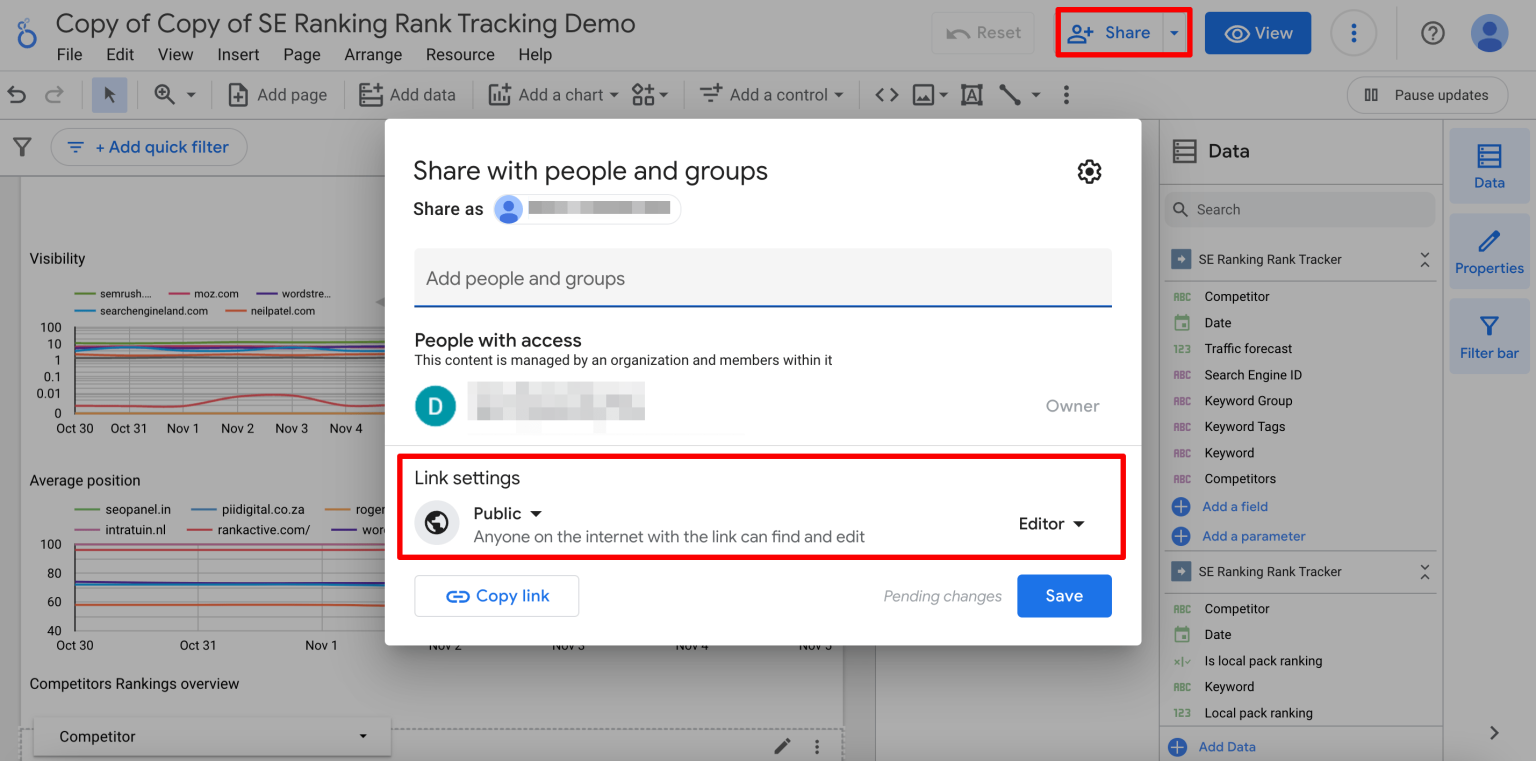This screenshot has width=1536, height=761.
Task: Insert a text box tool
Action: click(x=971, y=95)
